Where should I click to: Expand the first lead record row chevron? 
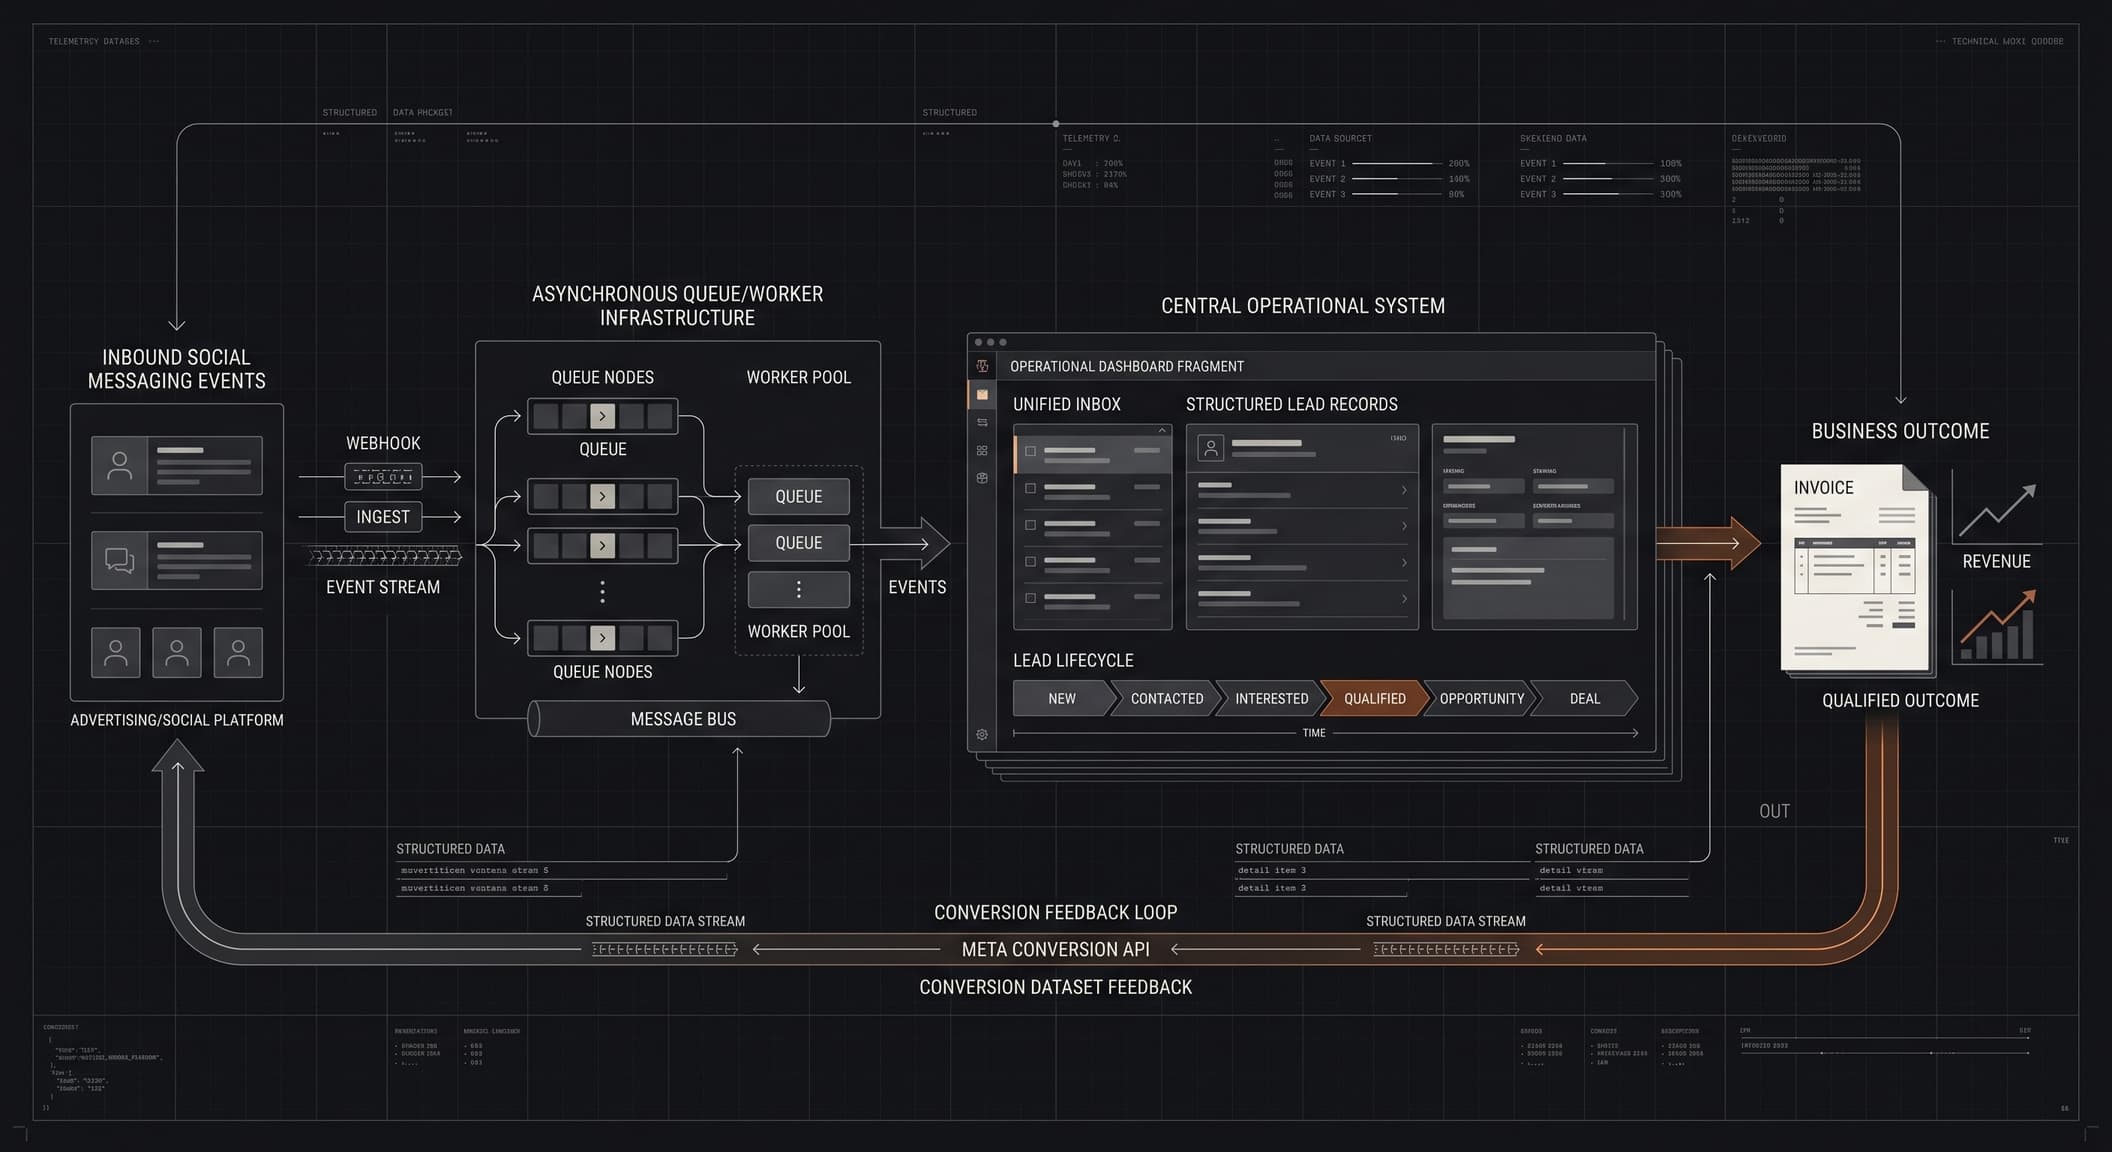tap(1404, 490)
